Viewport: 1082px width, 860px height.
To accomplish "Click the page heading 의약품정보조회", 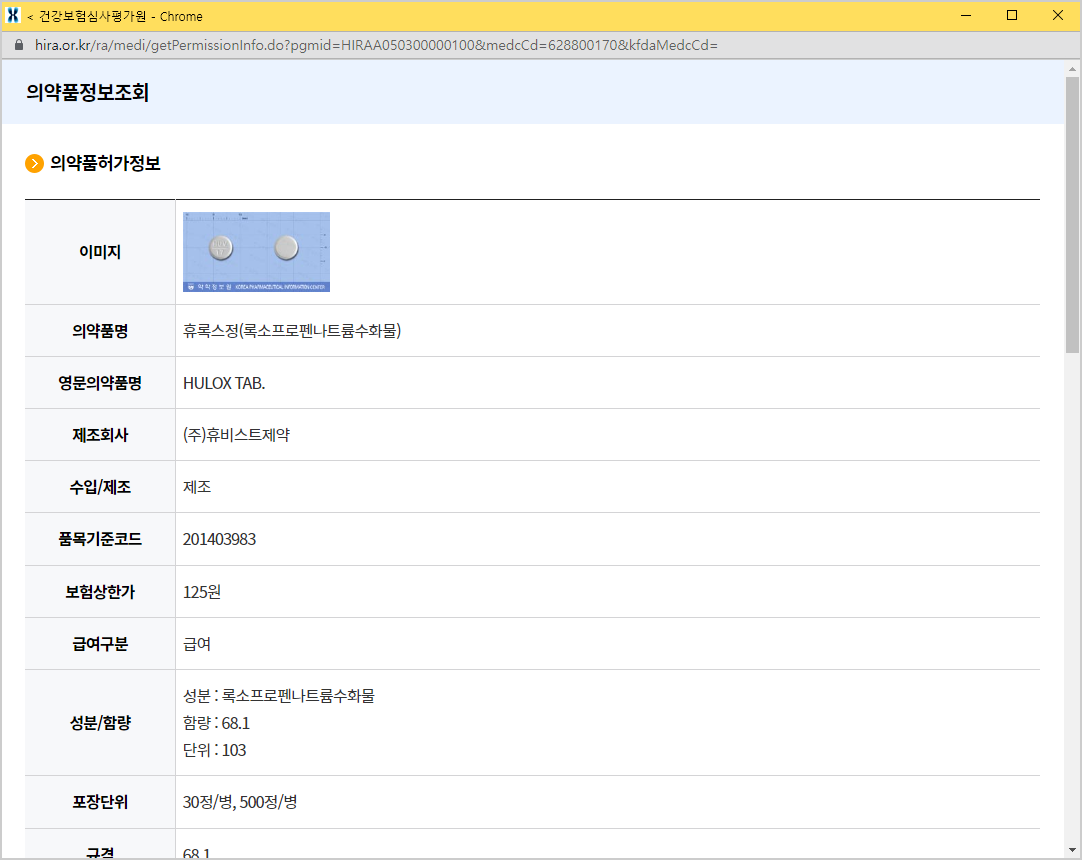I will tap(88, 92).
